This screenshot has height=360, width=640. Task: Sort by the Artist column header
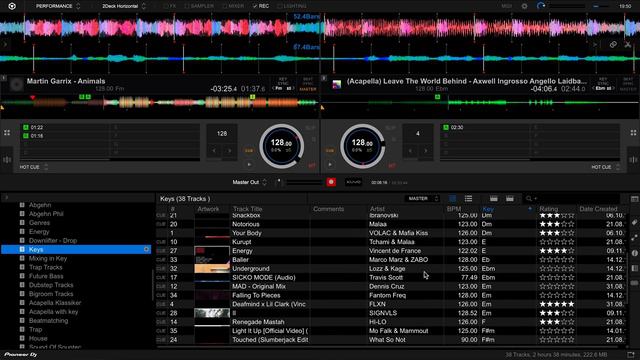tap(377, 209)
